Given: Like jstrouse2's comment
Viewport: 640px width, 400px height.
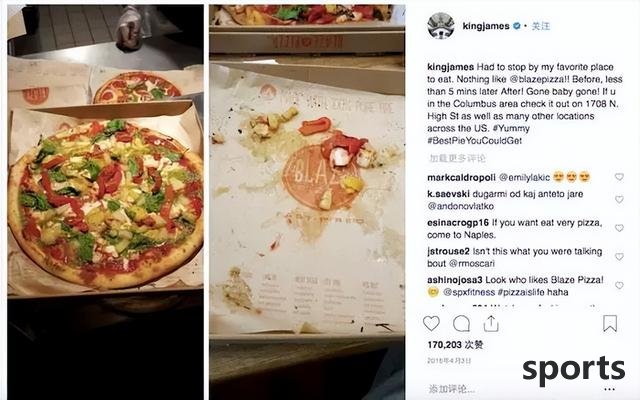Looking at the screenshot, I should pos(619,256).
